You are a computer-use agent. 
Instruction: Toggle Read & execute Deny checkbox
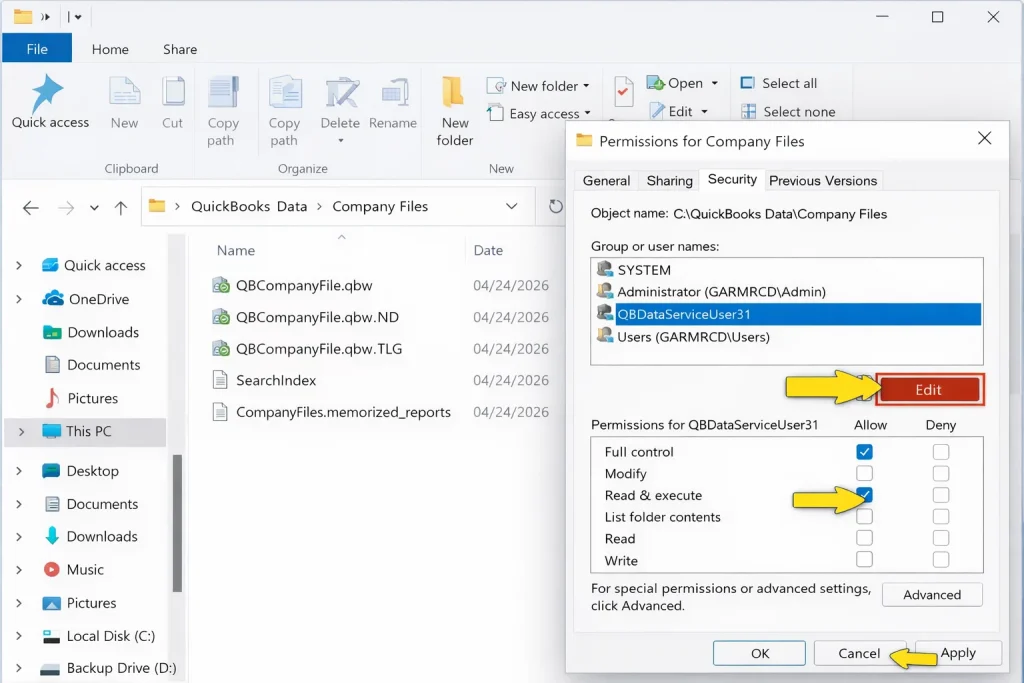click(941, 495)
